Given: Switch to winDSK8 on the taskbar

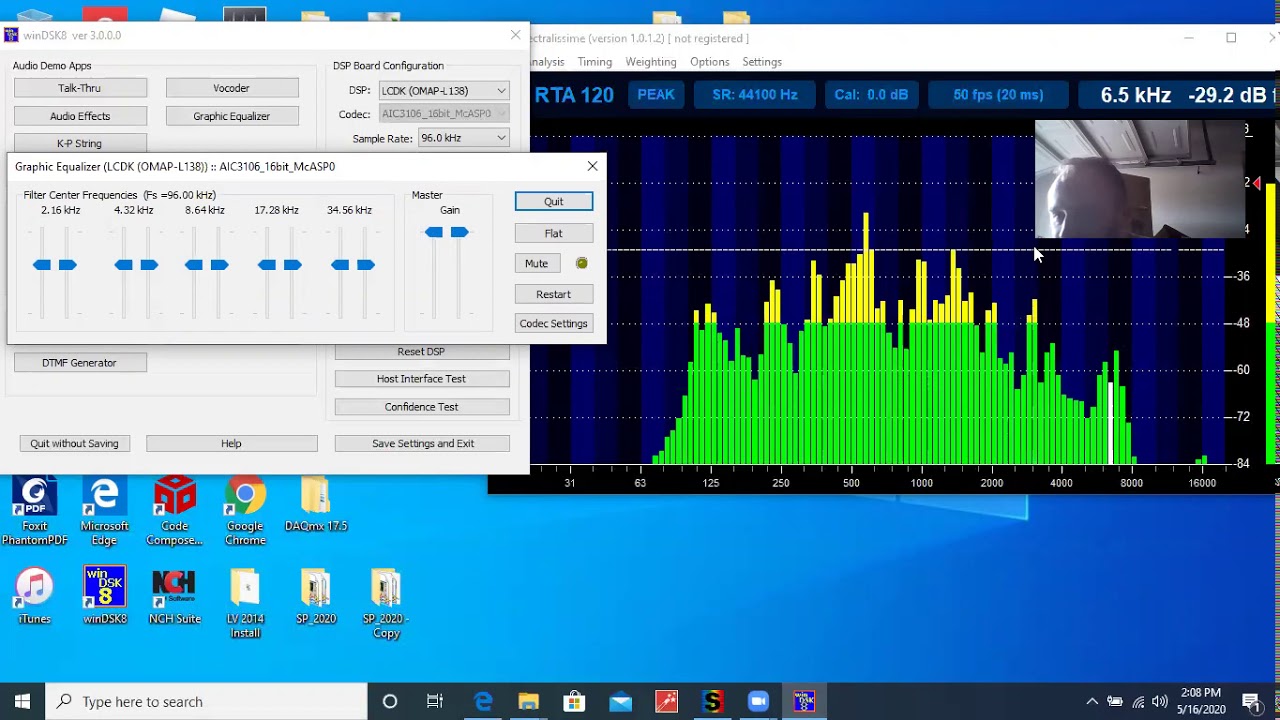Looking at the screenshot, I should 804,701.
